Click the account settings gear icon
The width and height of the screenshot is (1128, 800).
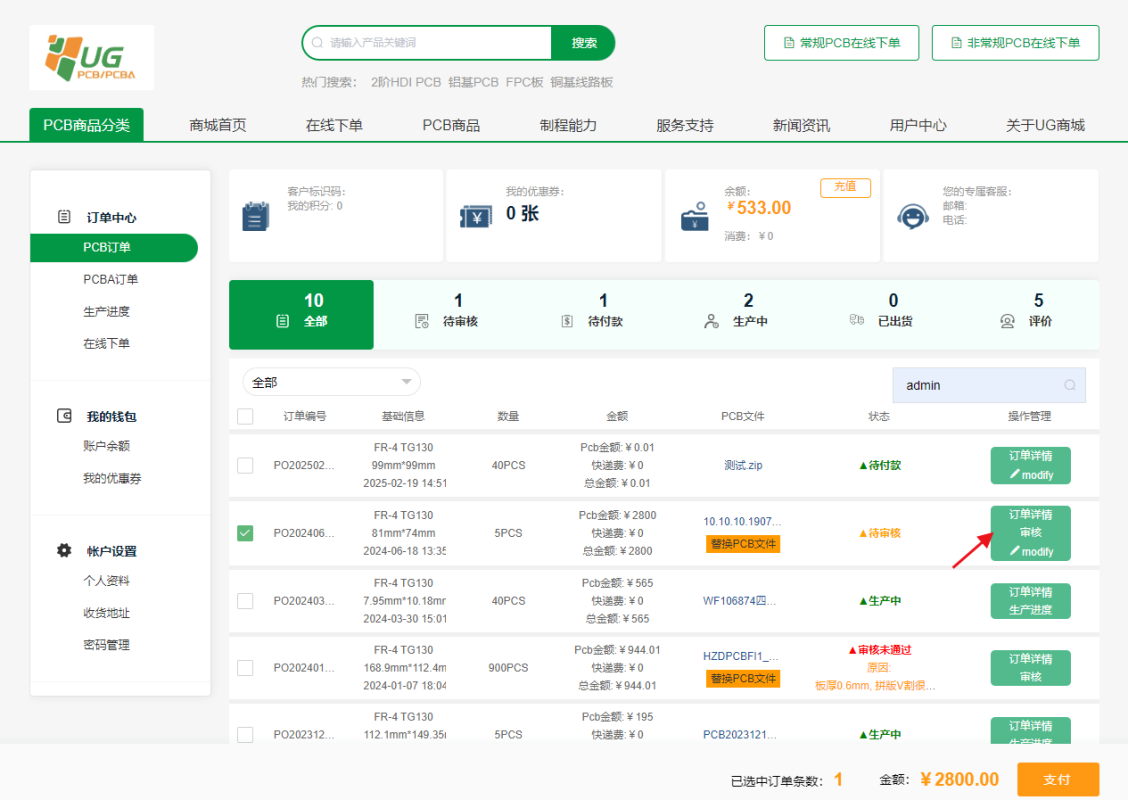click(x=64, y=550)
